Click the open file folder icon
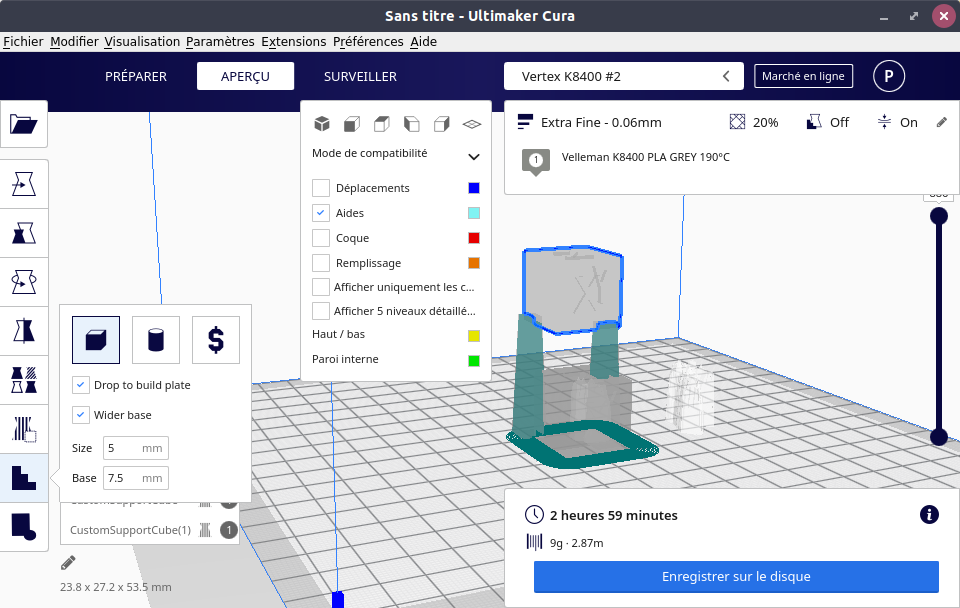Viewport: 960px width, 608px height. [23, 124]
